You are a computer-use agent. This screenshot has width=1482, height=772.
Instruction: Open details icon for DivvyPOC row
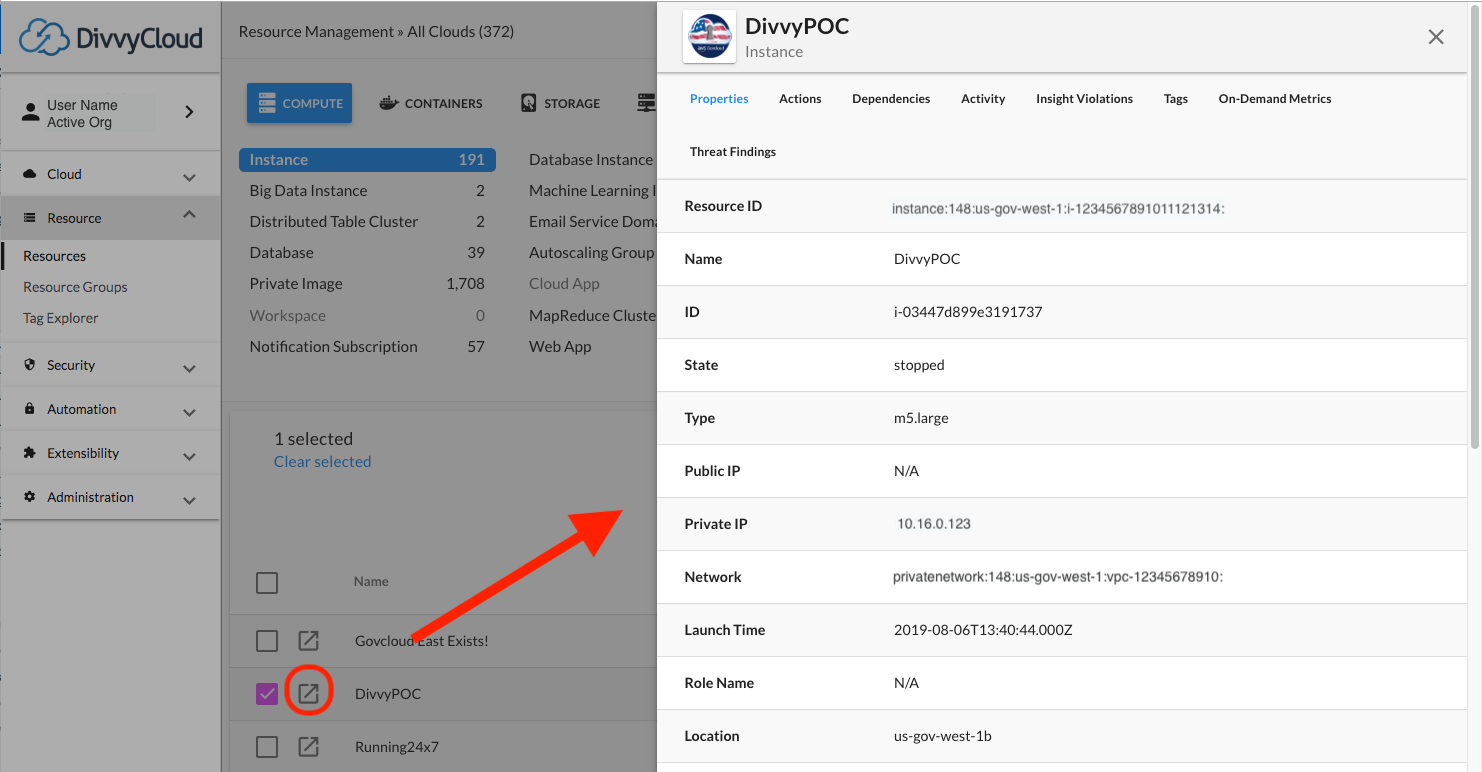309,694
